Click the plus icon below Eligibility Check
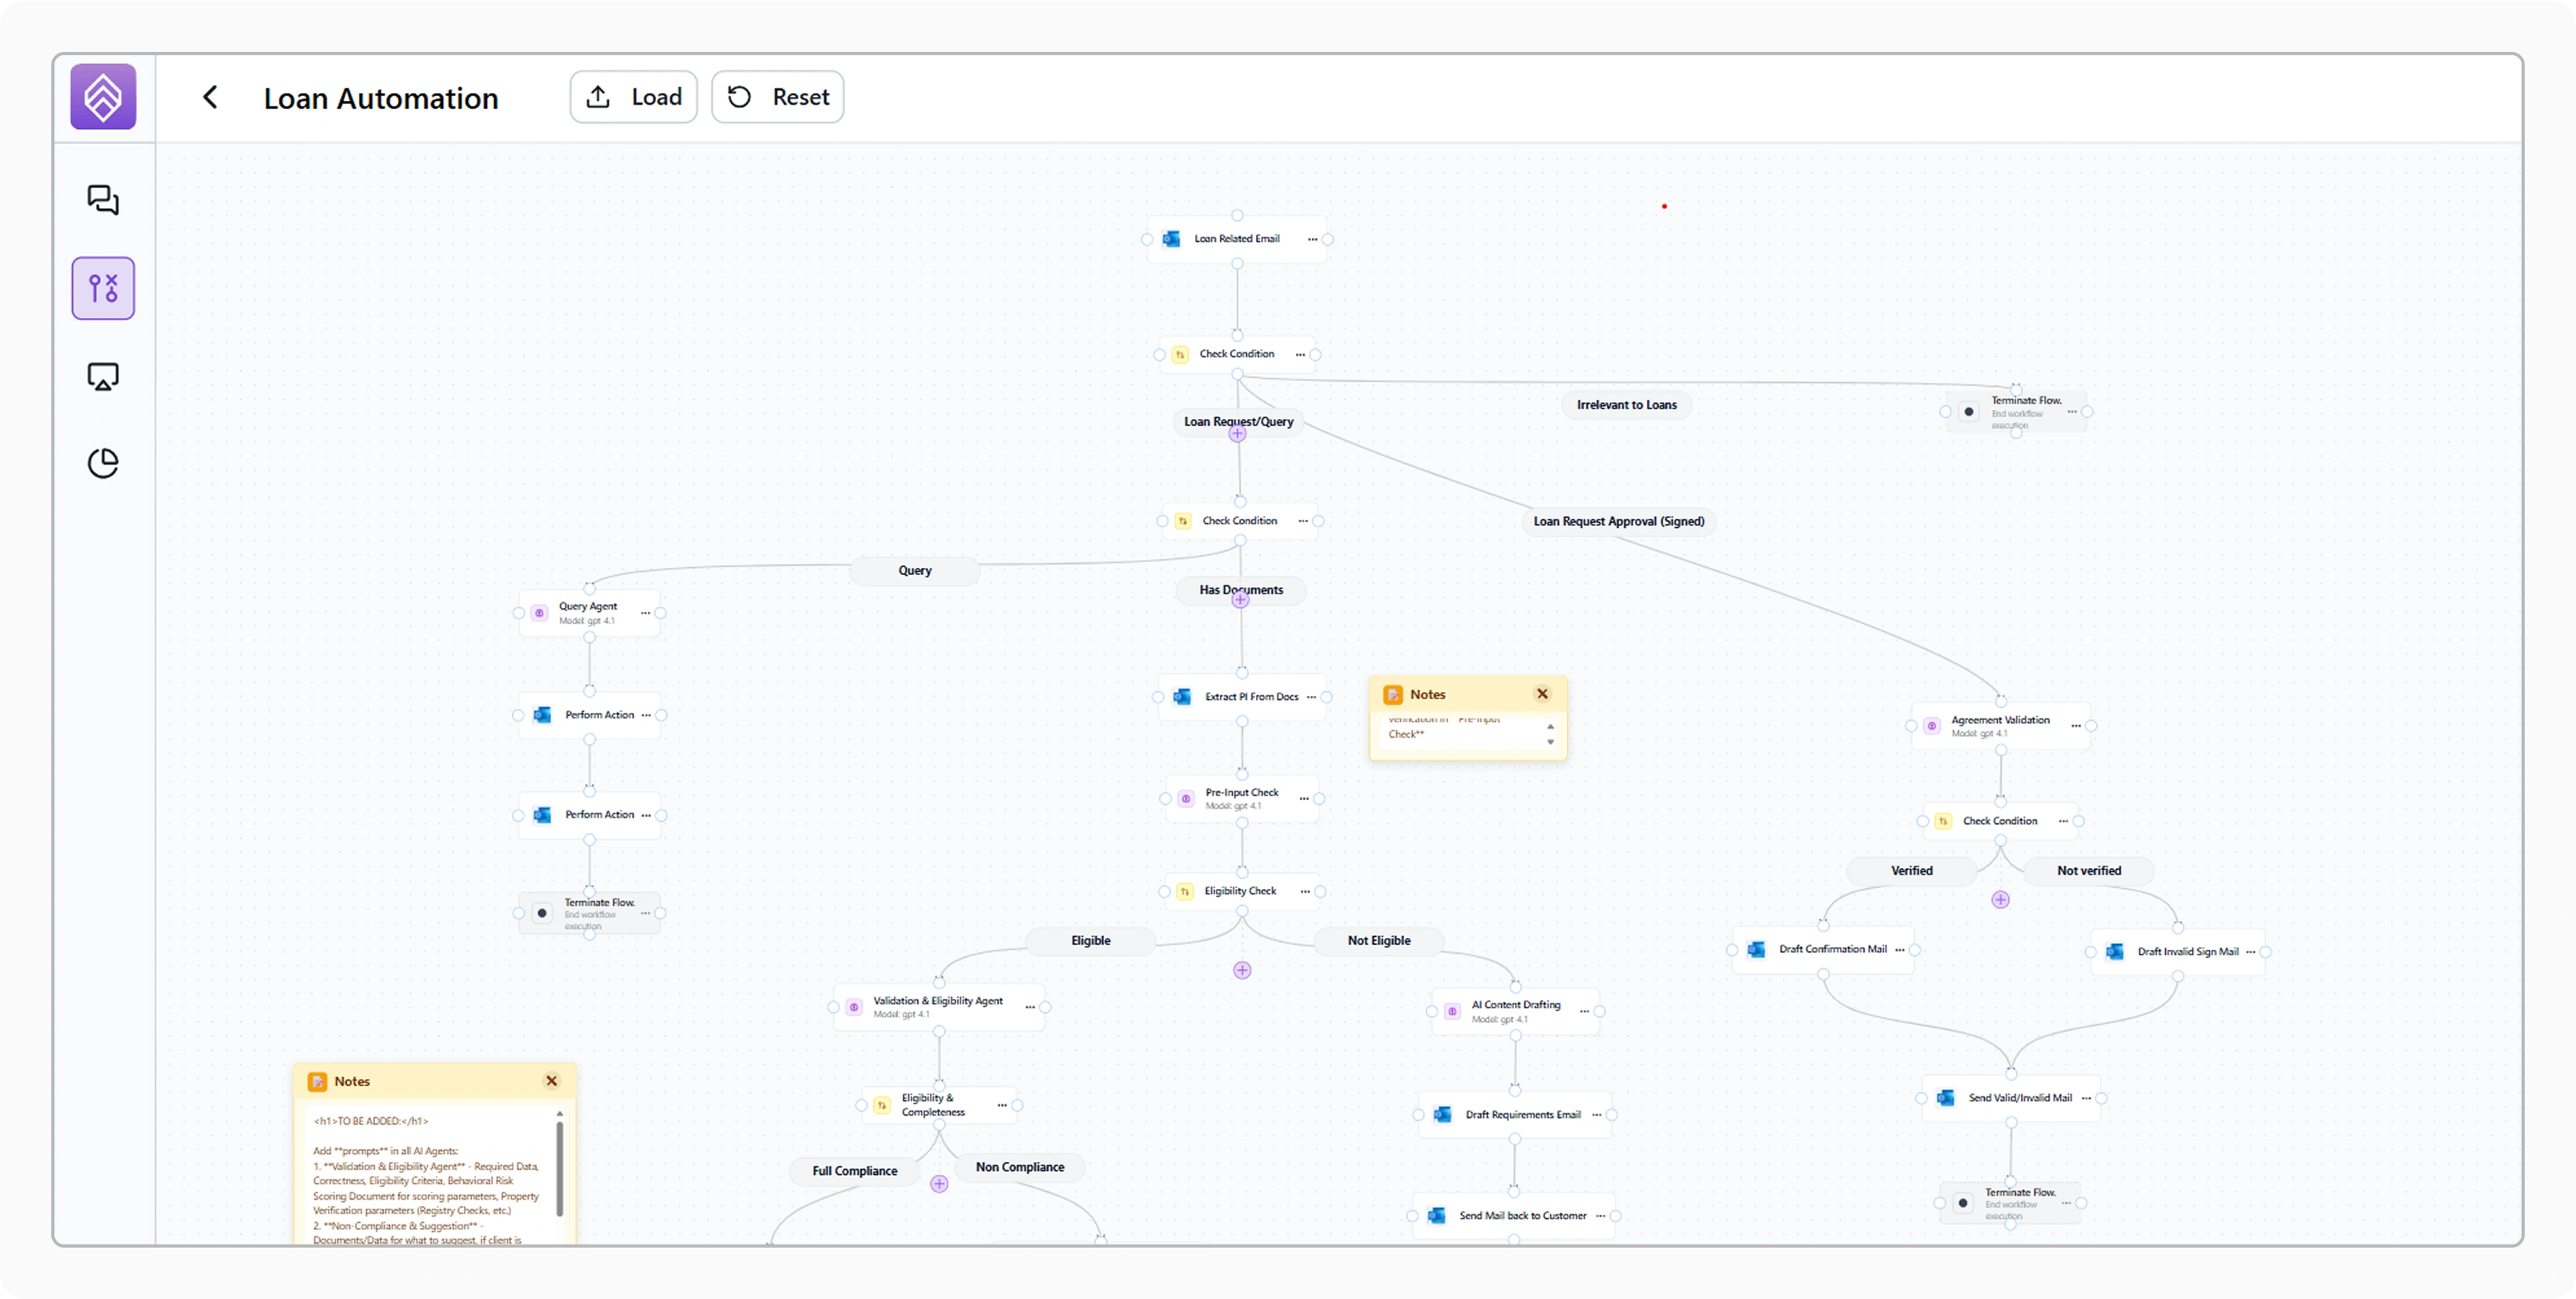The height and width of the screenshot is (1299, 2576). pyautogui.click(x=1242, y=970)
